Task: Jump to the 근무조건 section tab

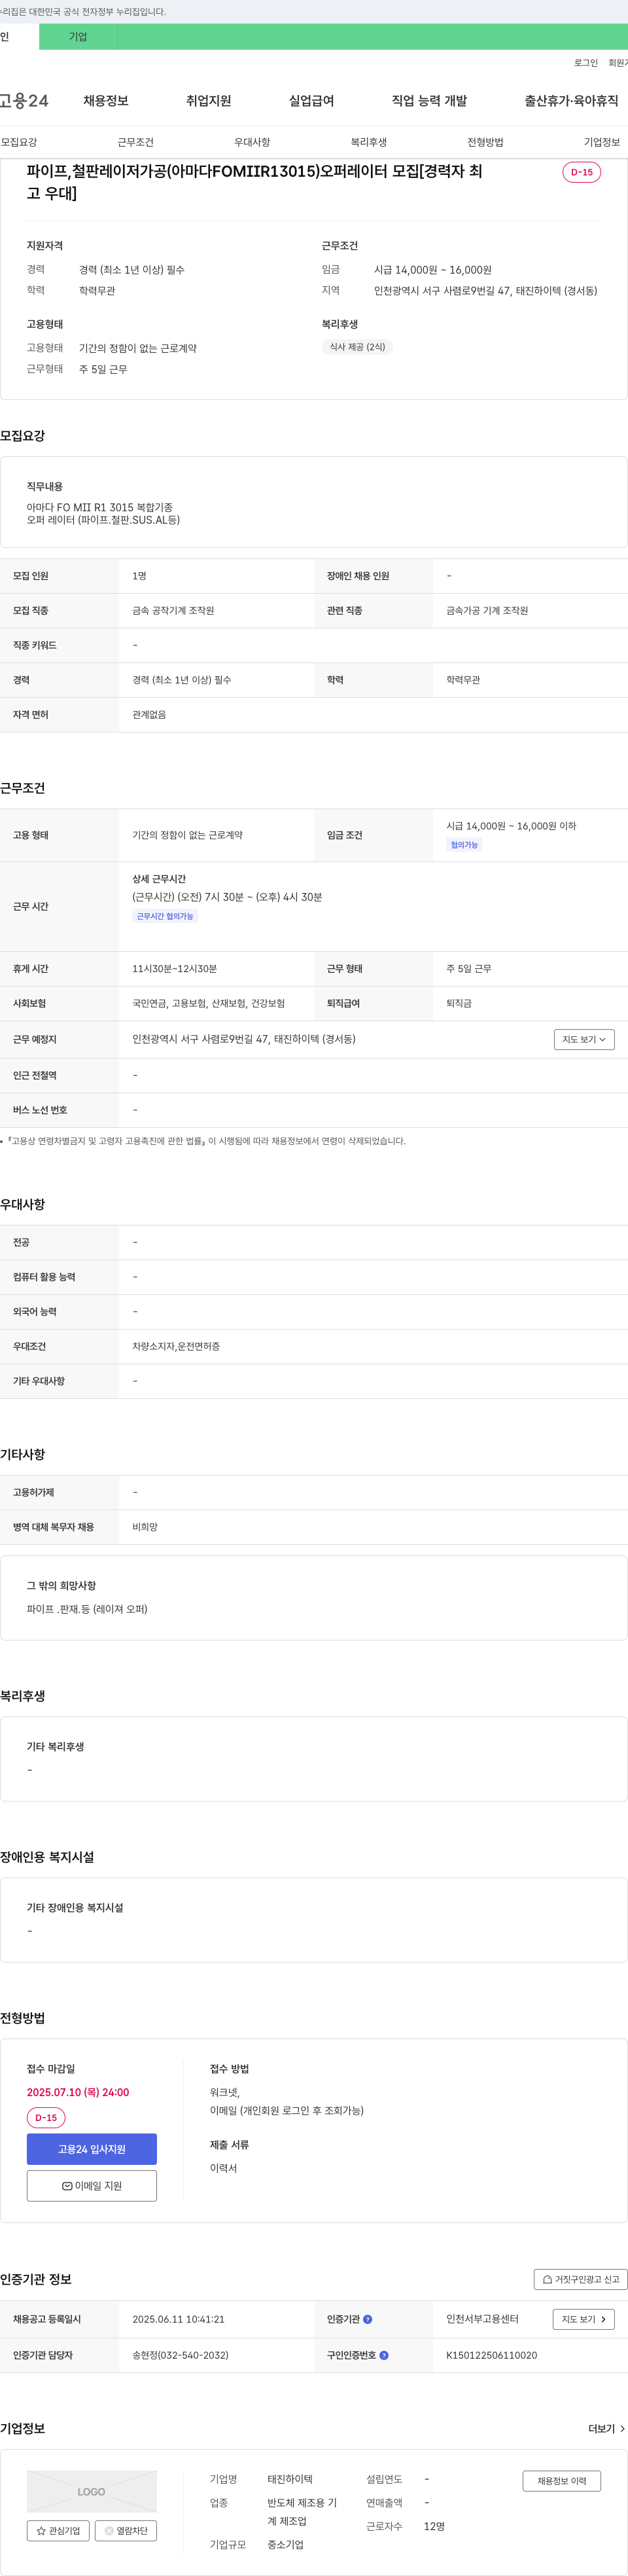Action: pos(135,142)
